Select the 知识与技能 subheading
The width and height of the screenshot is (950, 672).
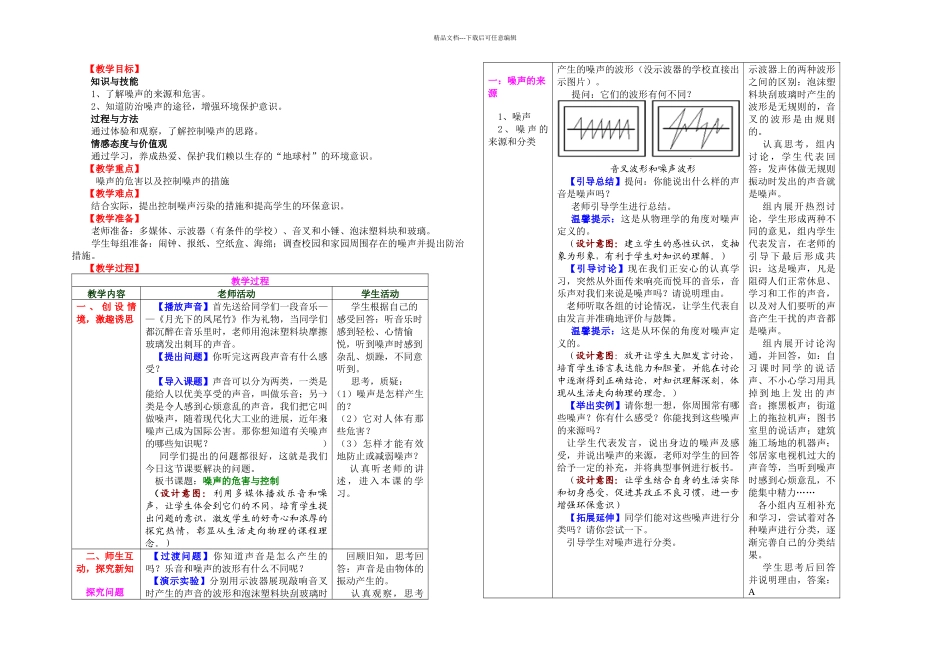115,82
